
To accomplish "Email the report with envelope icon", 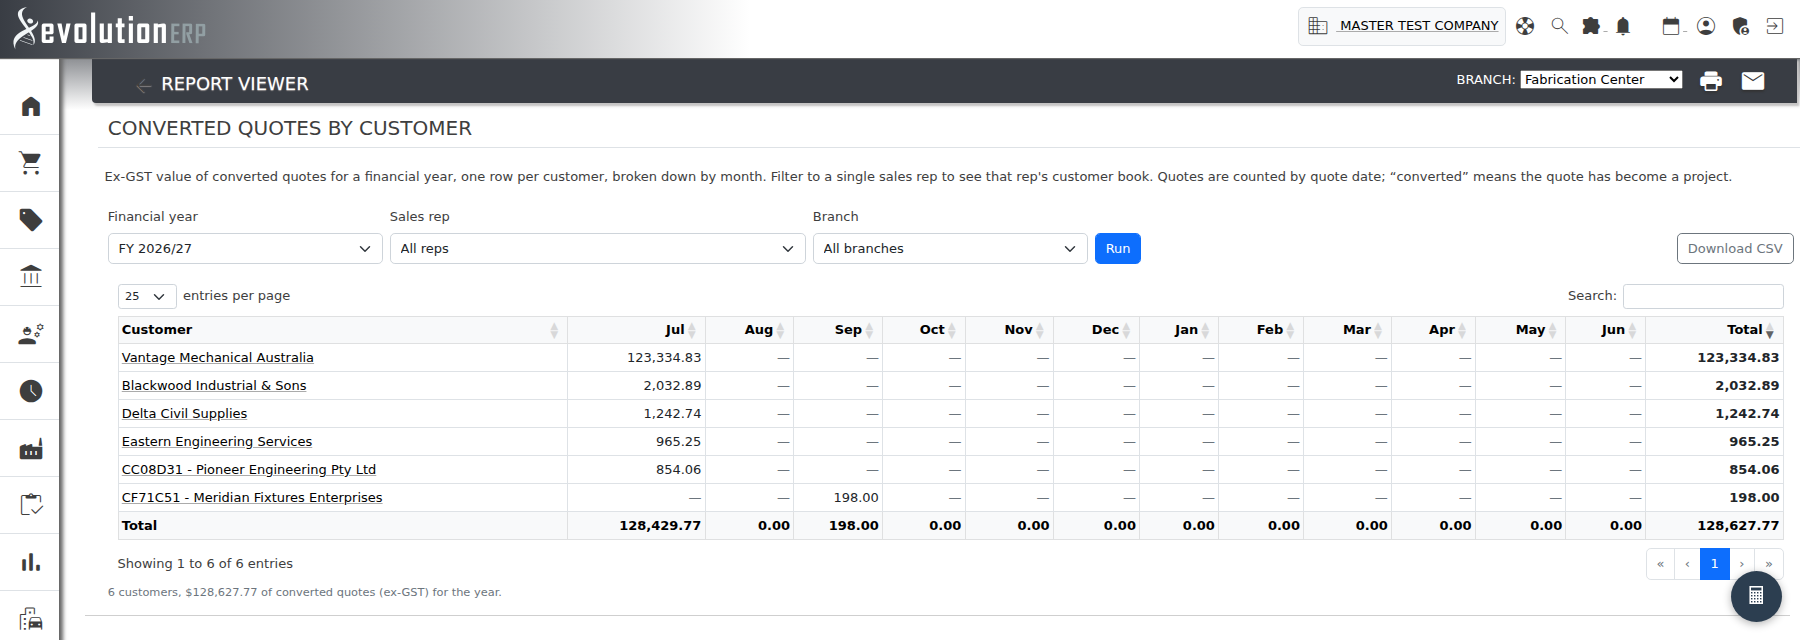I will 1753,81.
